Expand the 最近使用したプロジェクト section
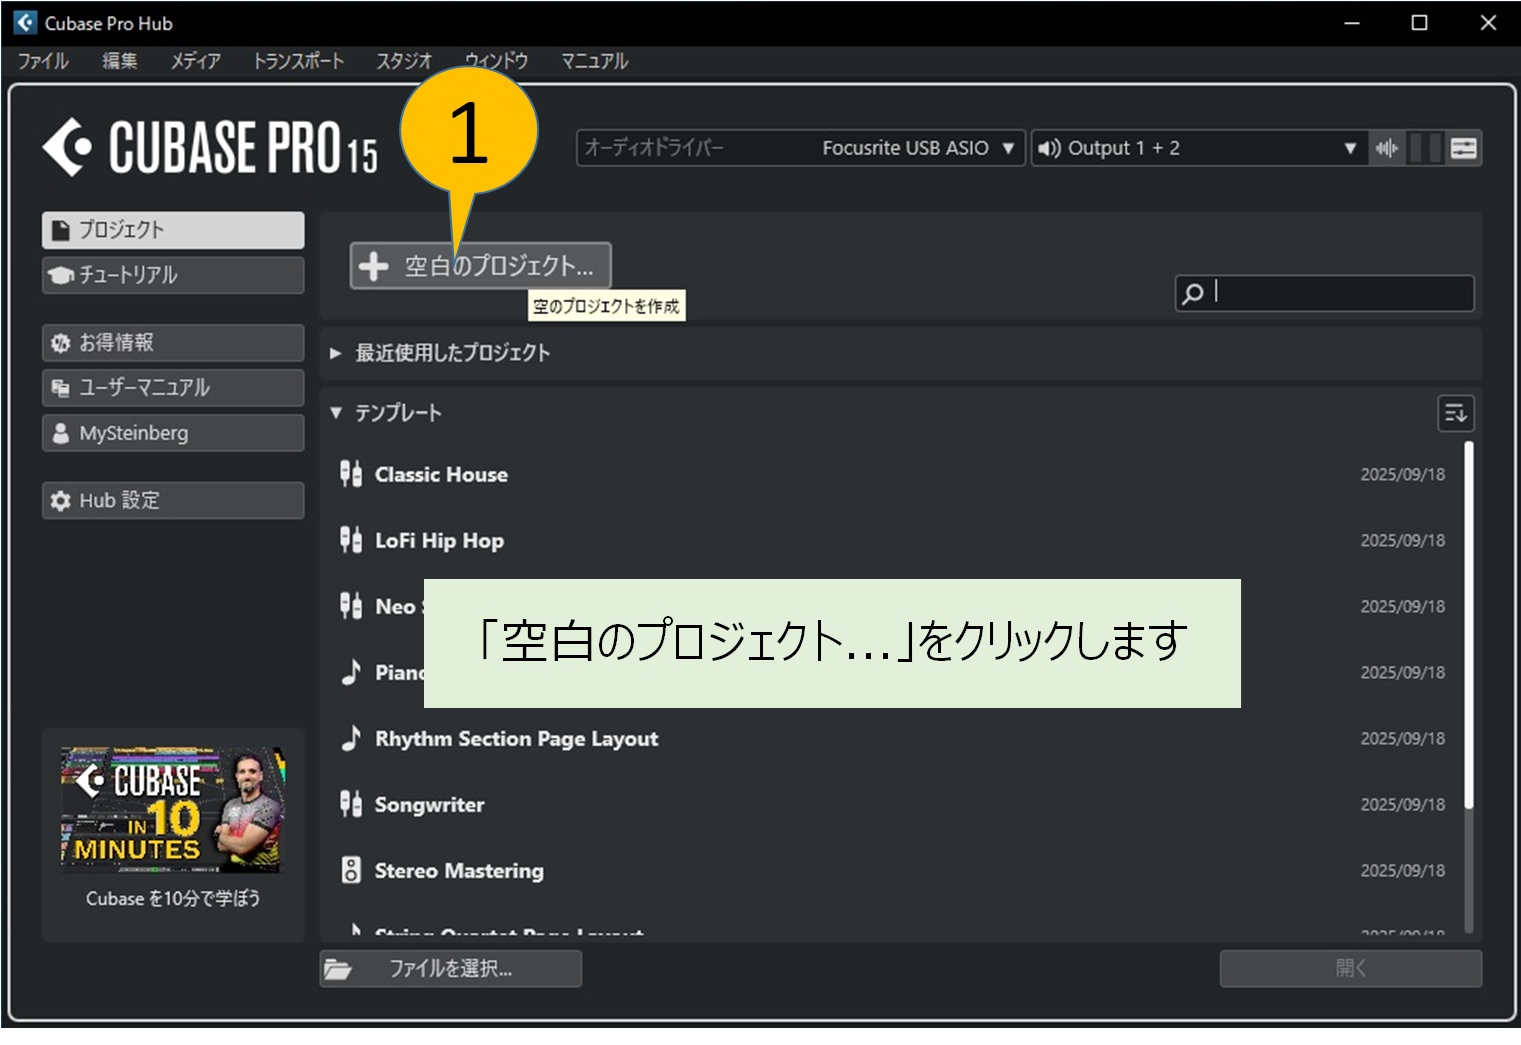 (x=336, y=353)
